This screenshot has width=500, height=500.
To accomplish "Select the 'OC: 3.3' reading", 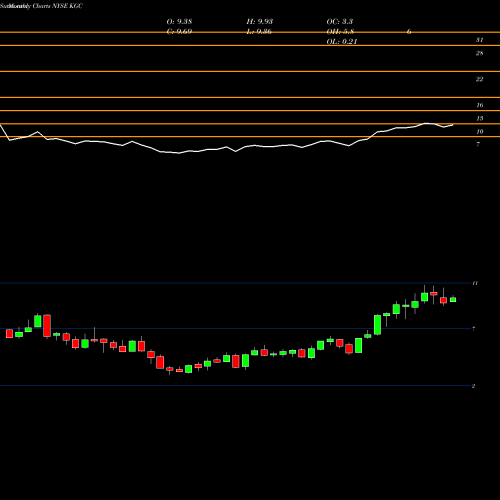I will (340, 21).
